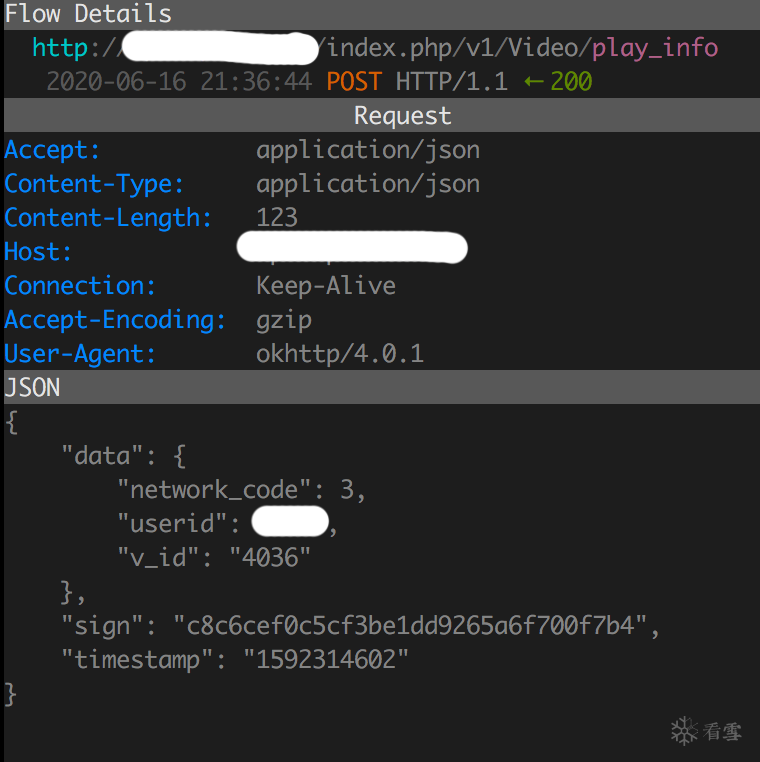Click the 200 status code
The image size is (760, 762).
pos(571,81)
